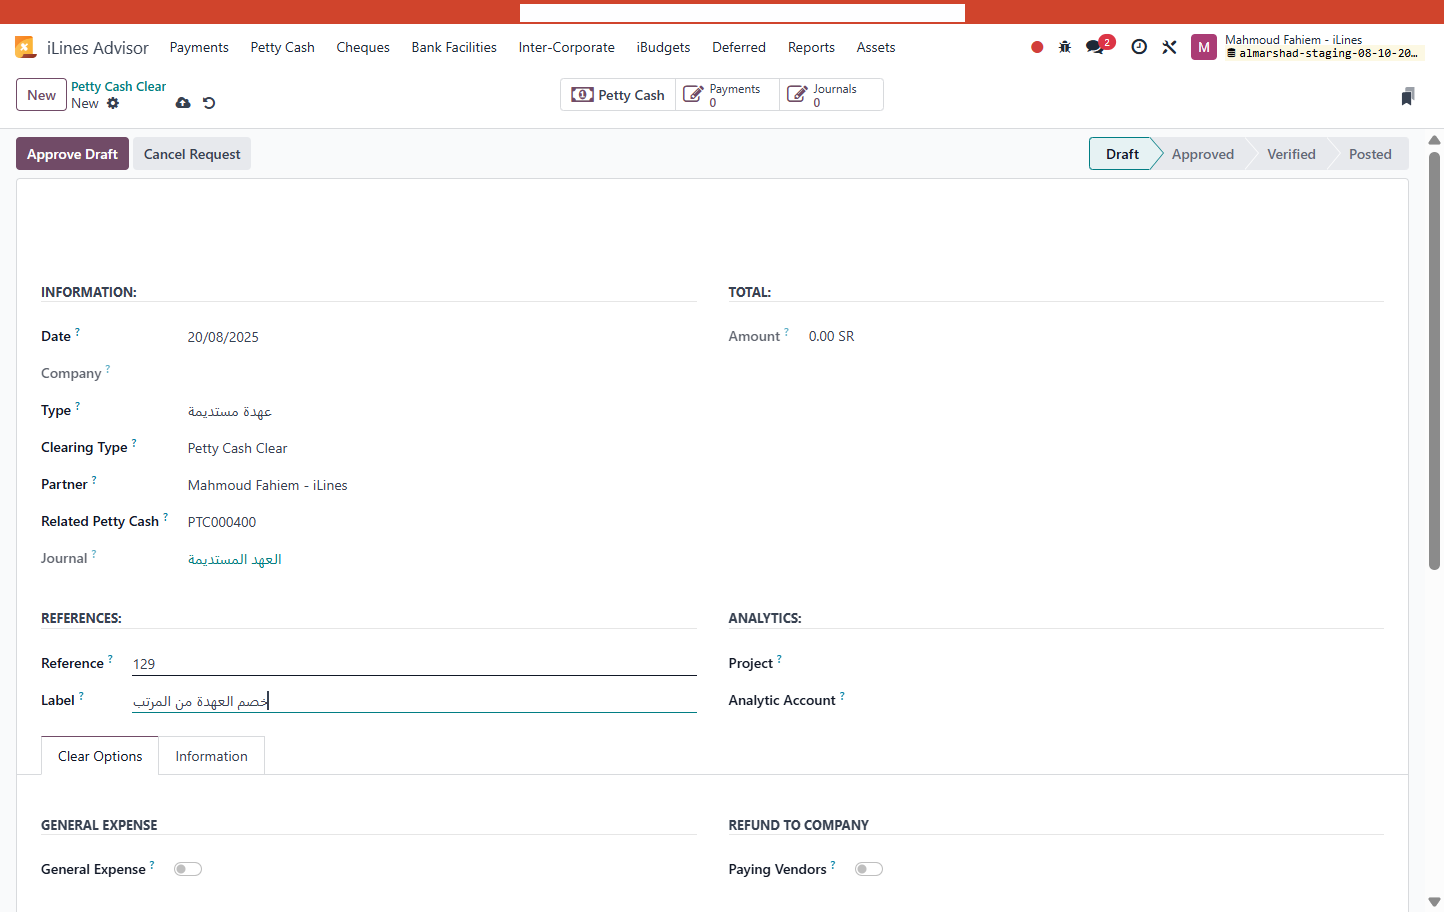This screenshot has height=912, width=1444.
Task: Click the discard undo arrow icon
Action: (x=209, y=103)
